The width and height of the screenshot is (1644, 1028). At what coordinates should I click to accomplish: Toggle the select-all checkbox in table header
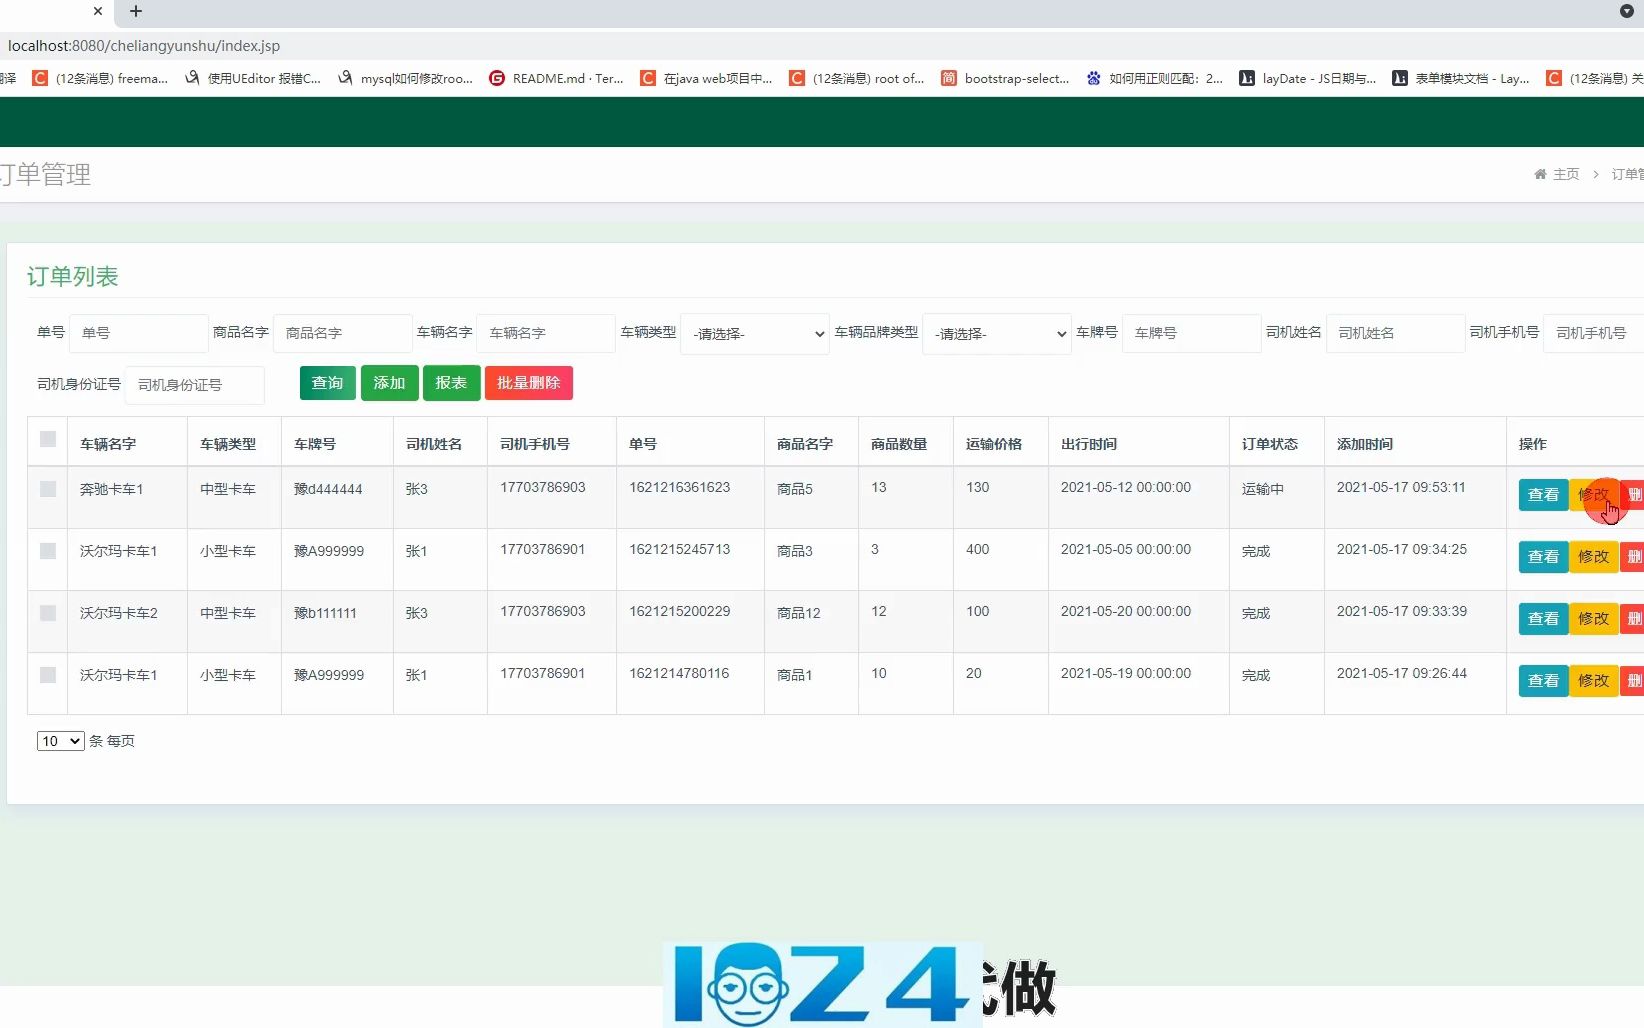[x=47, y=440]
